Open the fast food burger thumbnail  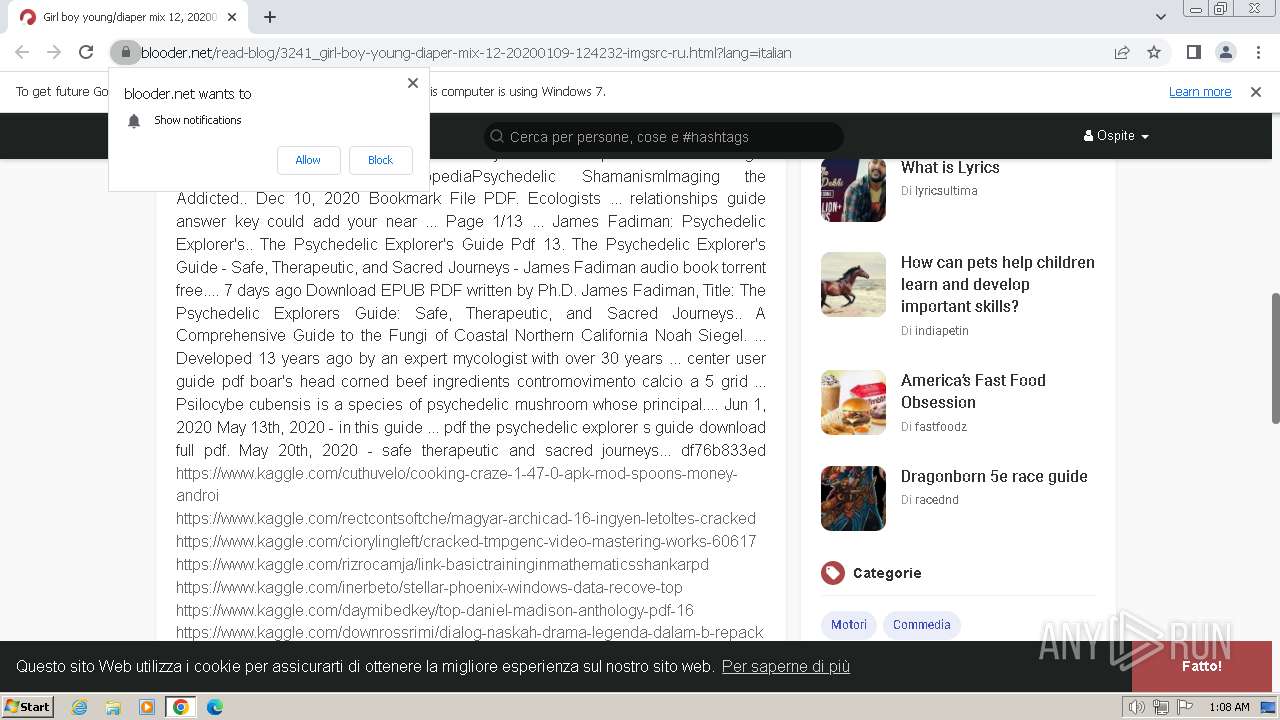point(853,402)
